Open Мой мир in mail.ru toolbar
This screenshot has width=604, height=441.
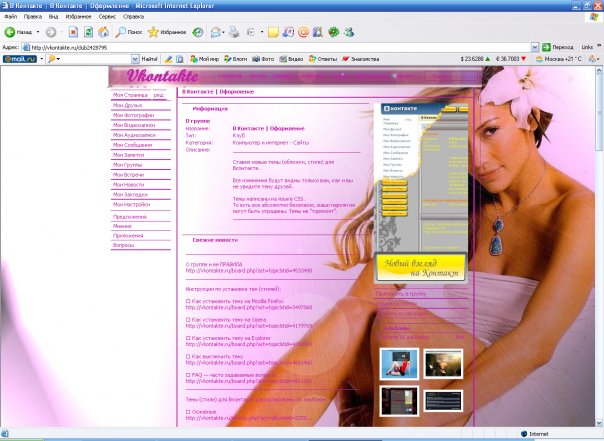tap(205, 59)
